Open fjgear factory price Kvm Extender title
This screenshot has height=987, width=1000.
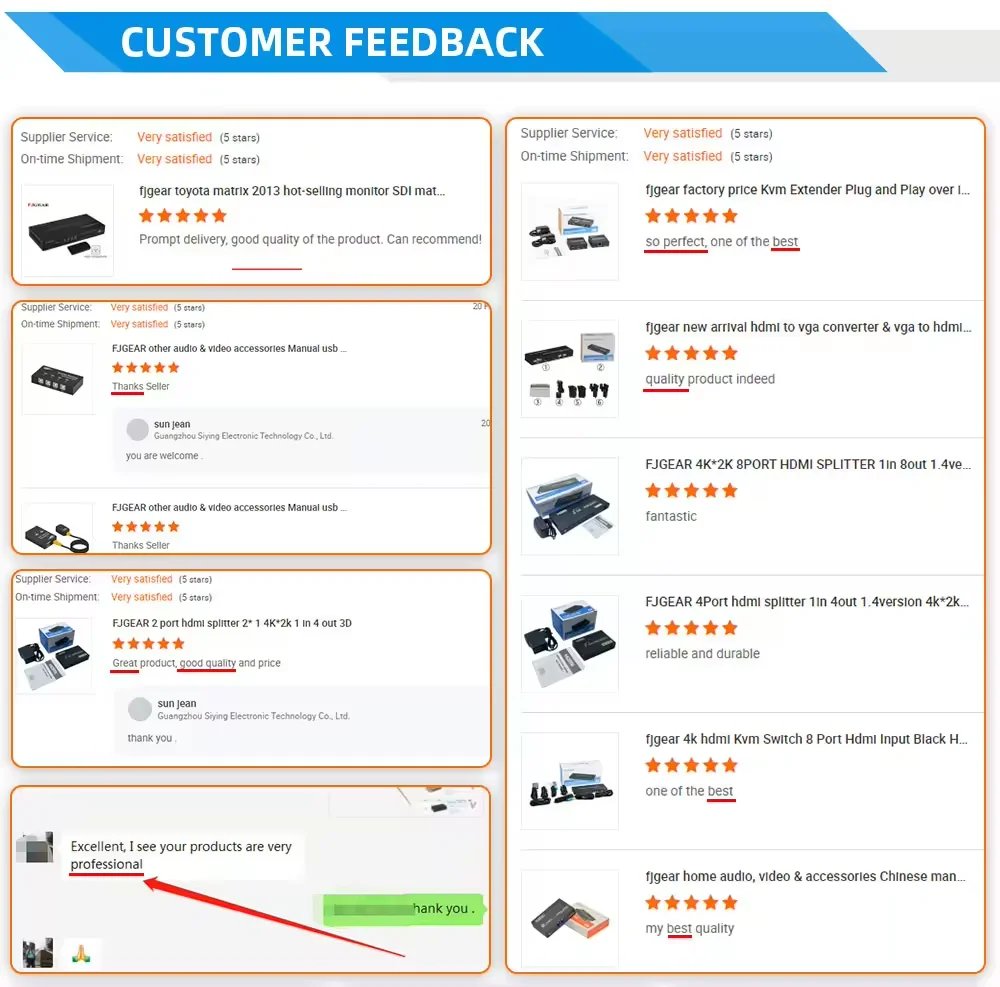(x=807, y=189)
